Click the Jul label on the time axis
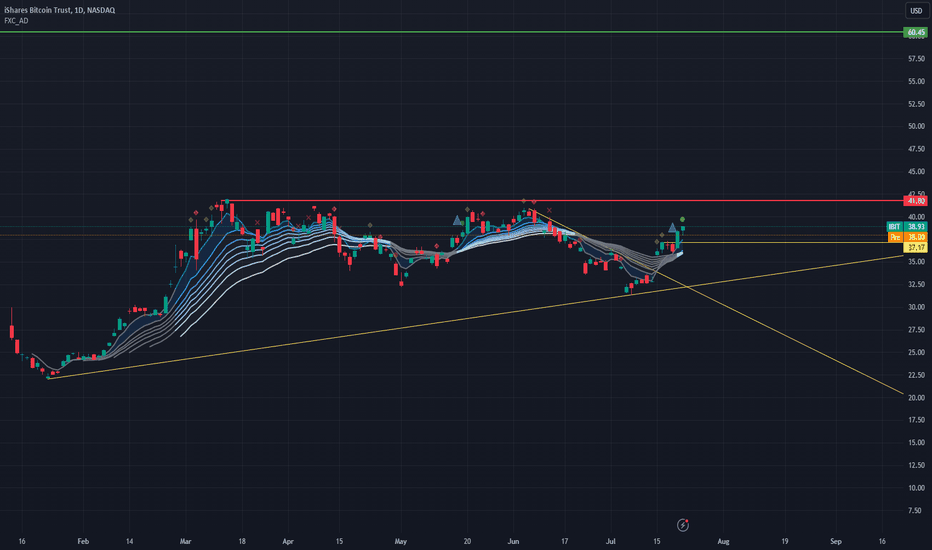The width and height of the screenshot is (932, 550). pos(610,542)
